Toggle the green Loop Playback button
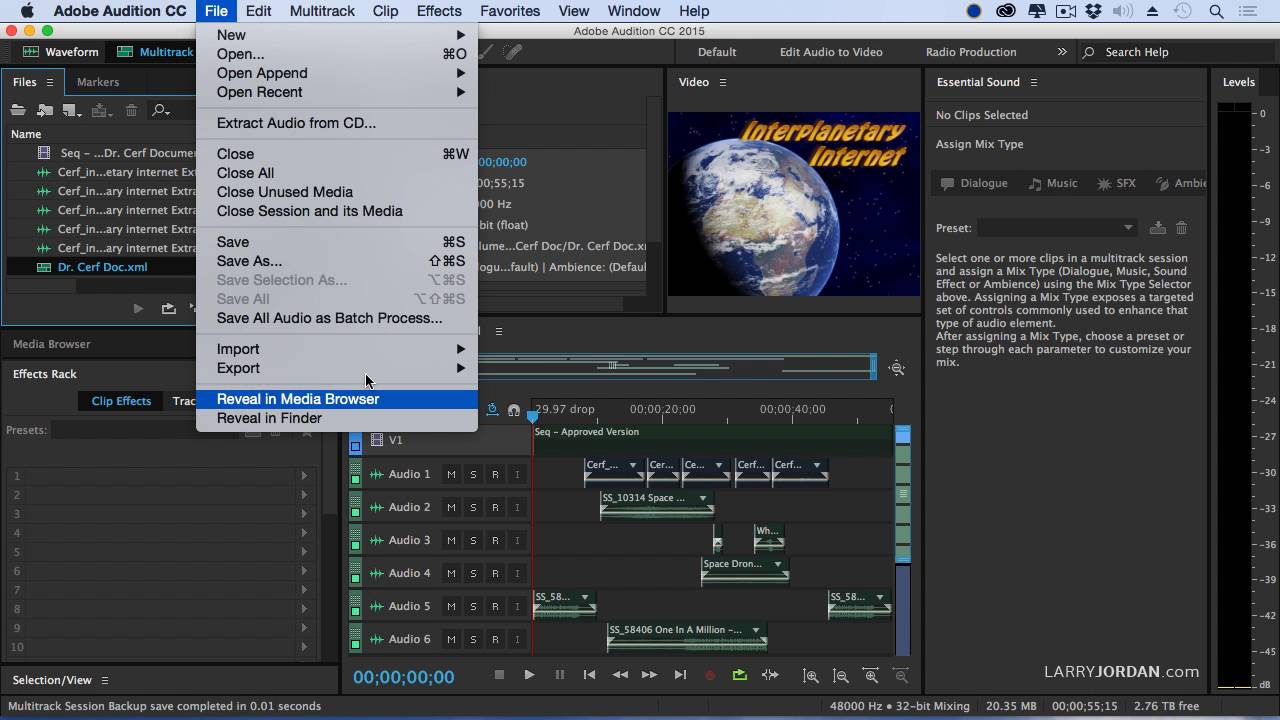 (740, 675)
